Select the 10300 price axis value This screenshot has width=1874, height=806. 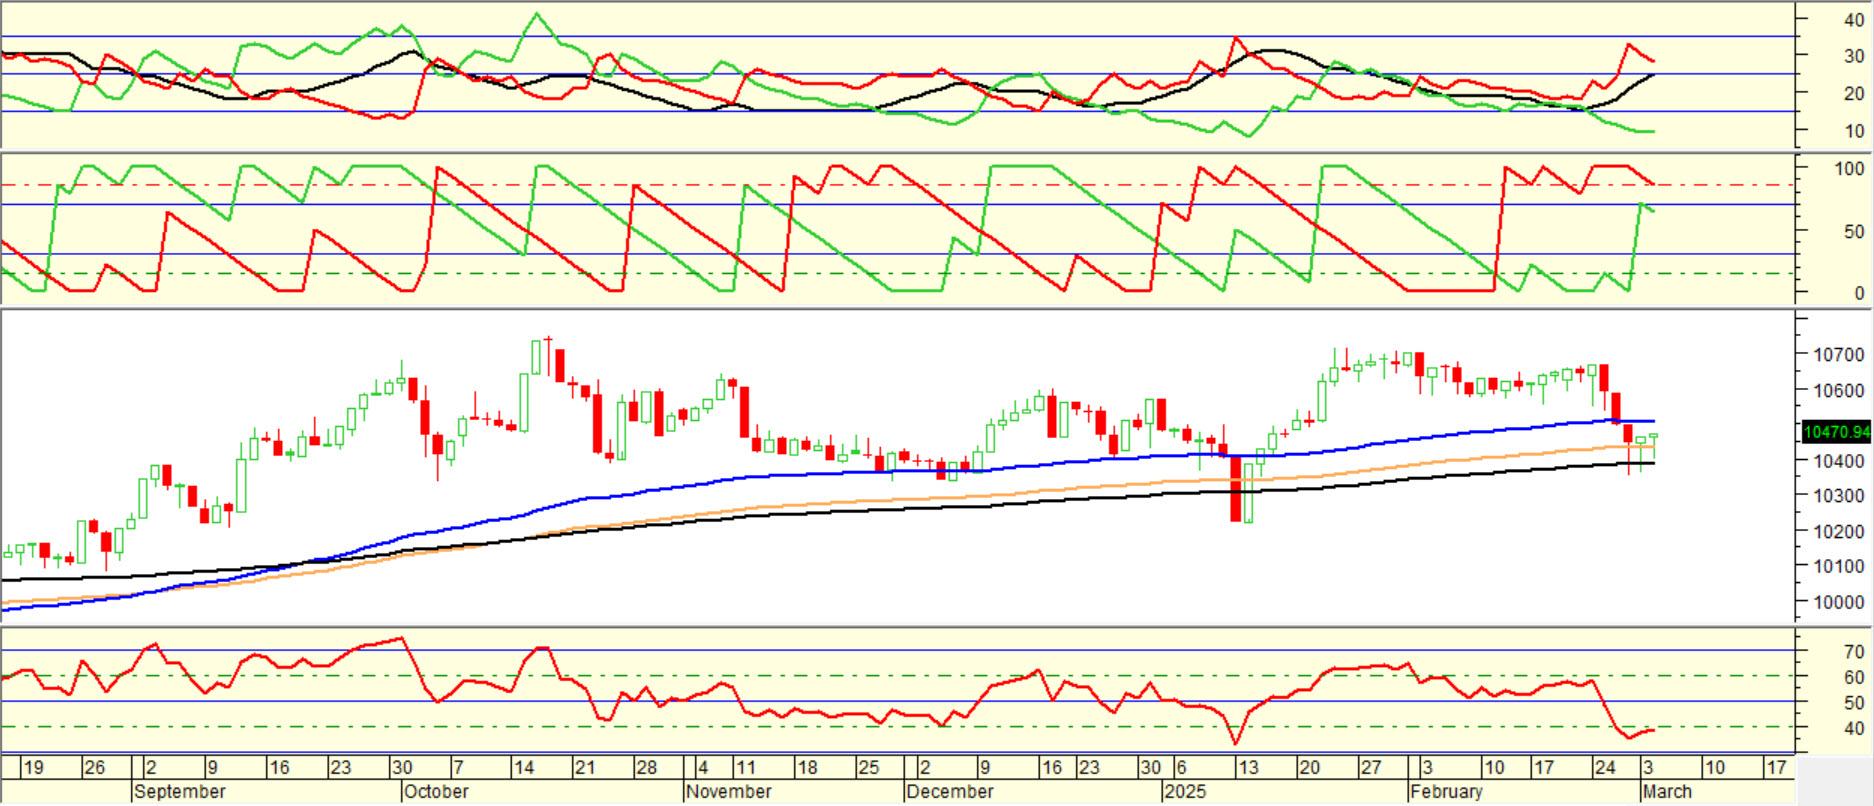coord(1840,496)
